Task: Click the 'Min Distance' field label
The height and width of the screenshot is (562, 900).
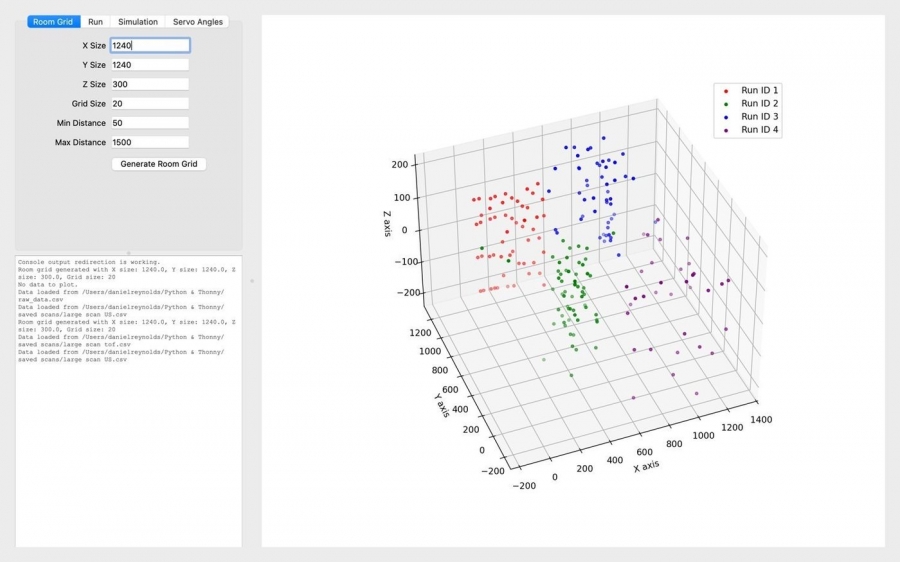Action: tap(81, 123)
